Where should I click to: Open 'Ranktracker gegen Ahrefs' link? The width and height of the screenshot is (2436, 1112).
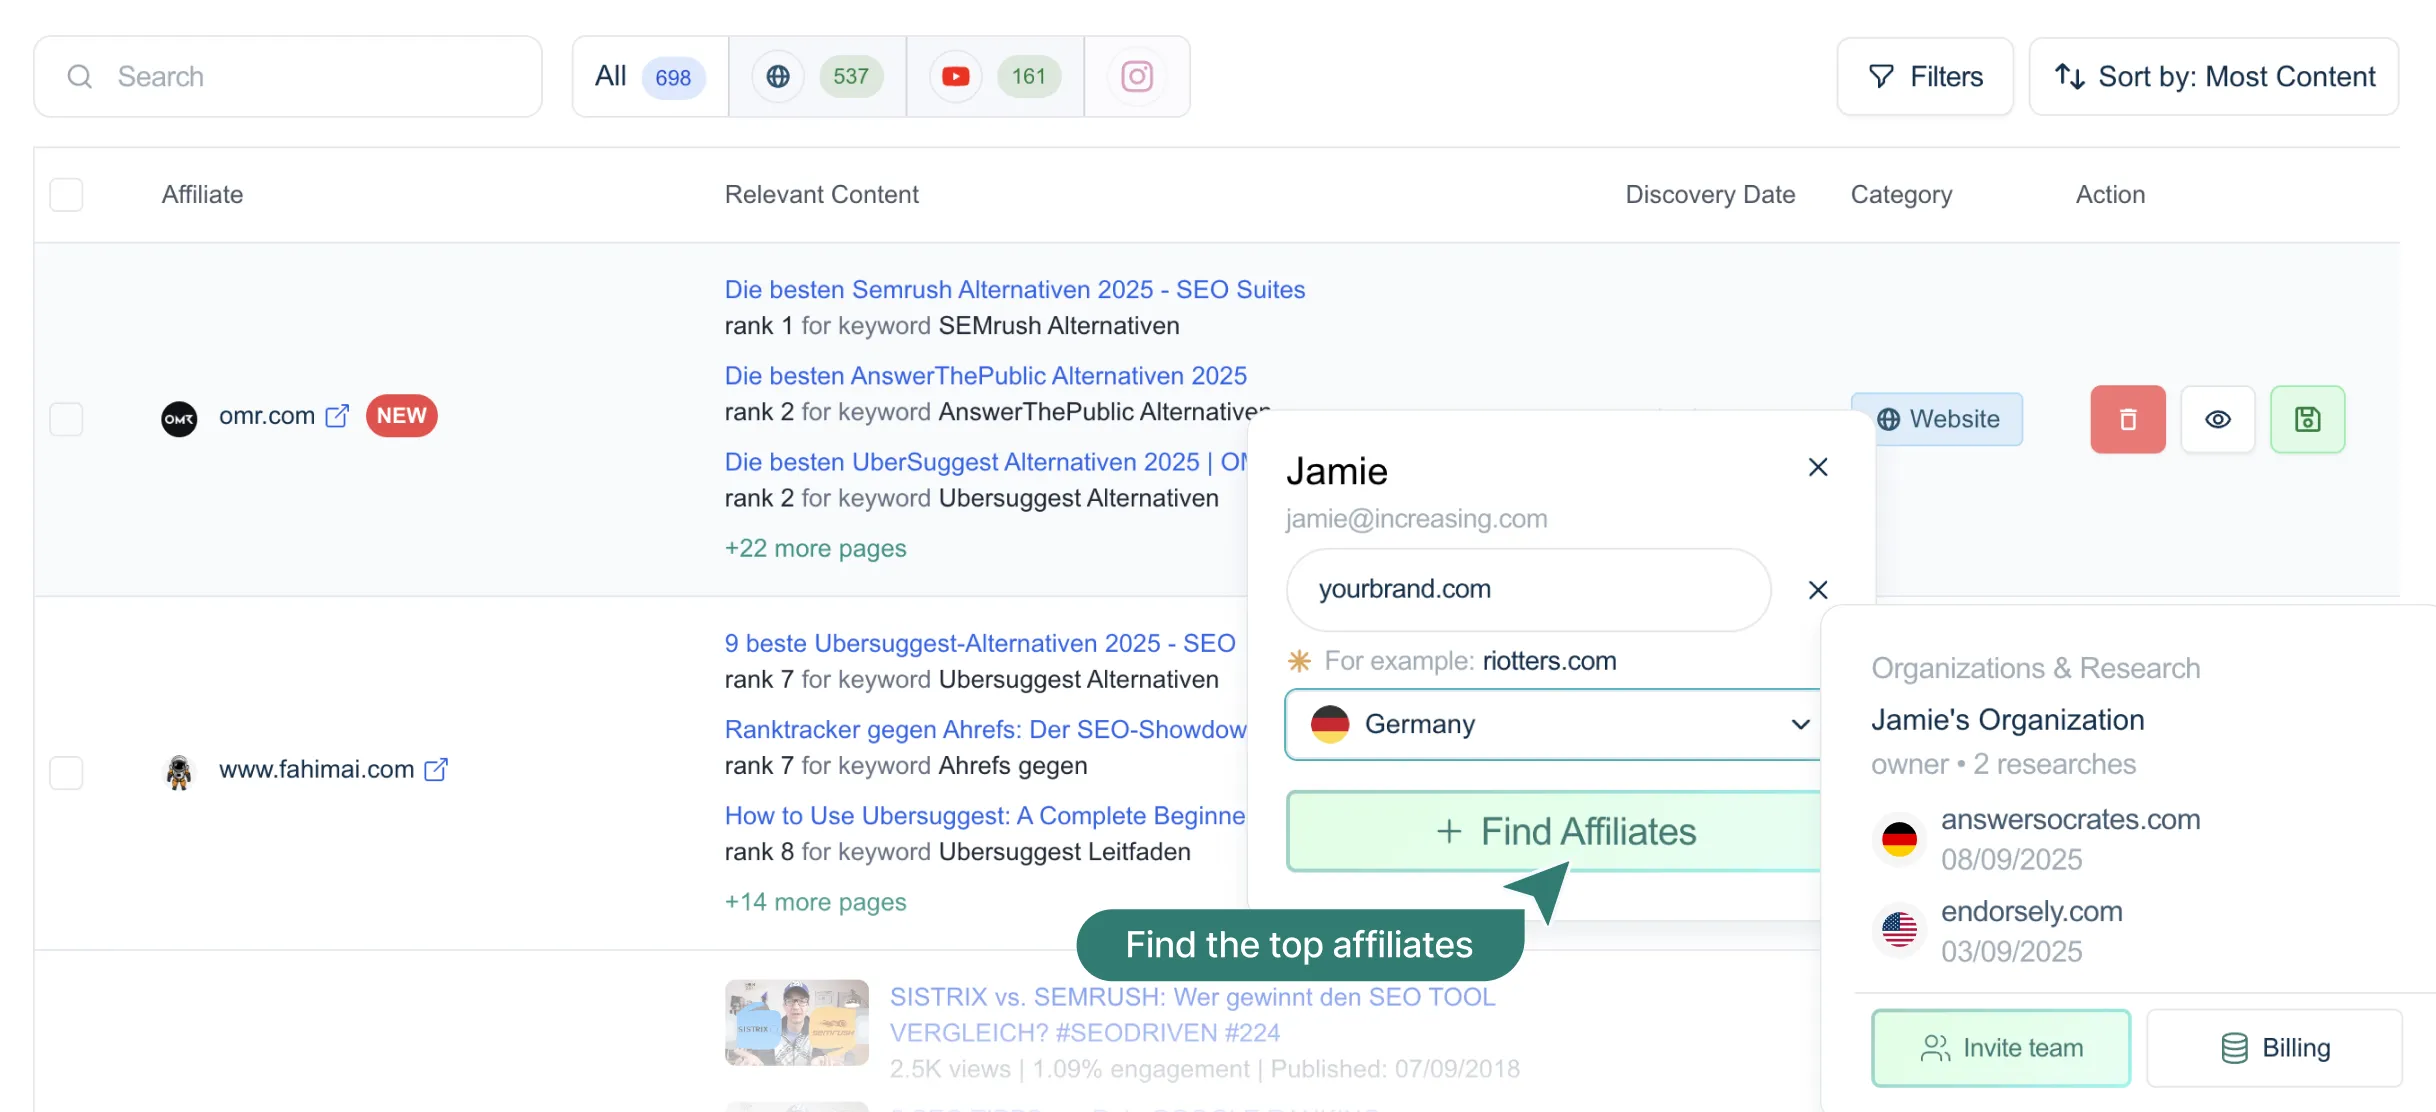pyautogui.click(x=986, y=729)
